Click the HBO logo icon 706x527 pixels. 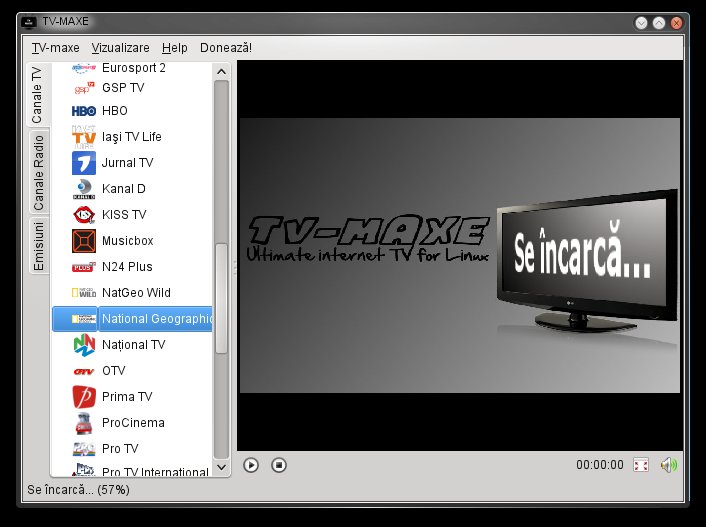tap(84, 111)
